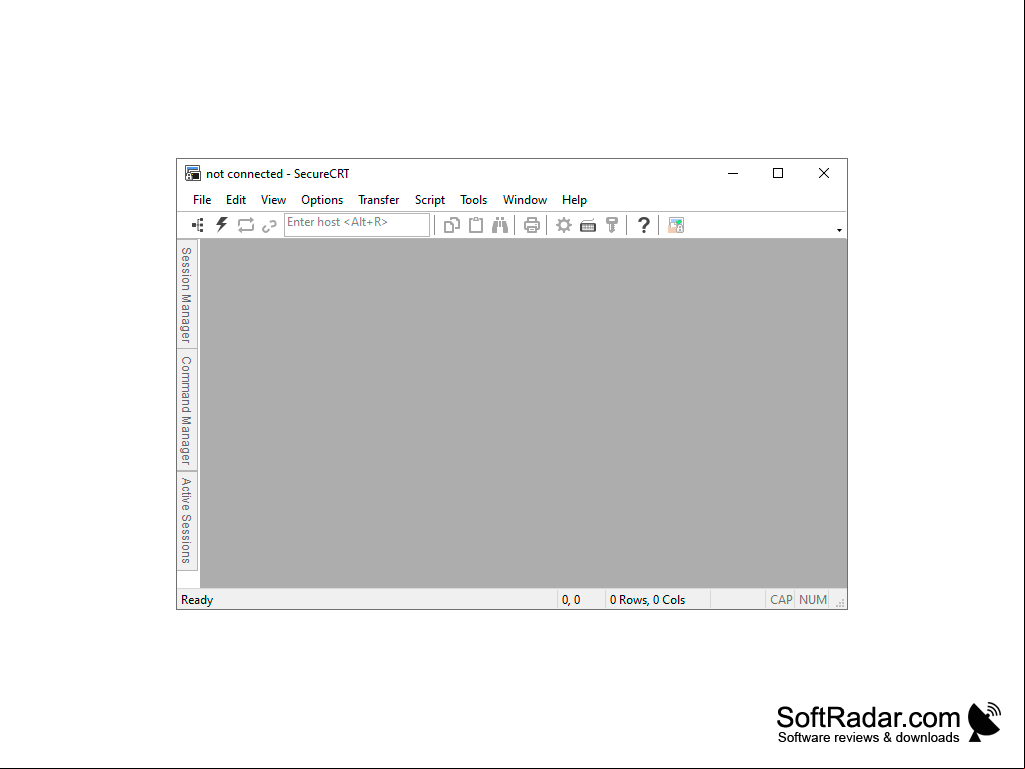Open the Session Manager side tab

click(186, 294)
